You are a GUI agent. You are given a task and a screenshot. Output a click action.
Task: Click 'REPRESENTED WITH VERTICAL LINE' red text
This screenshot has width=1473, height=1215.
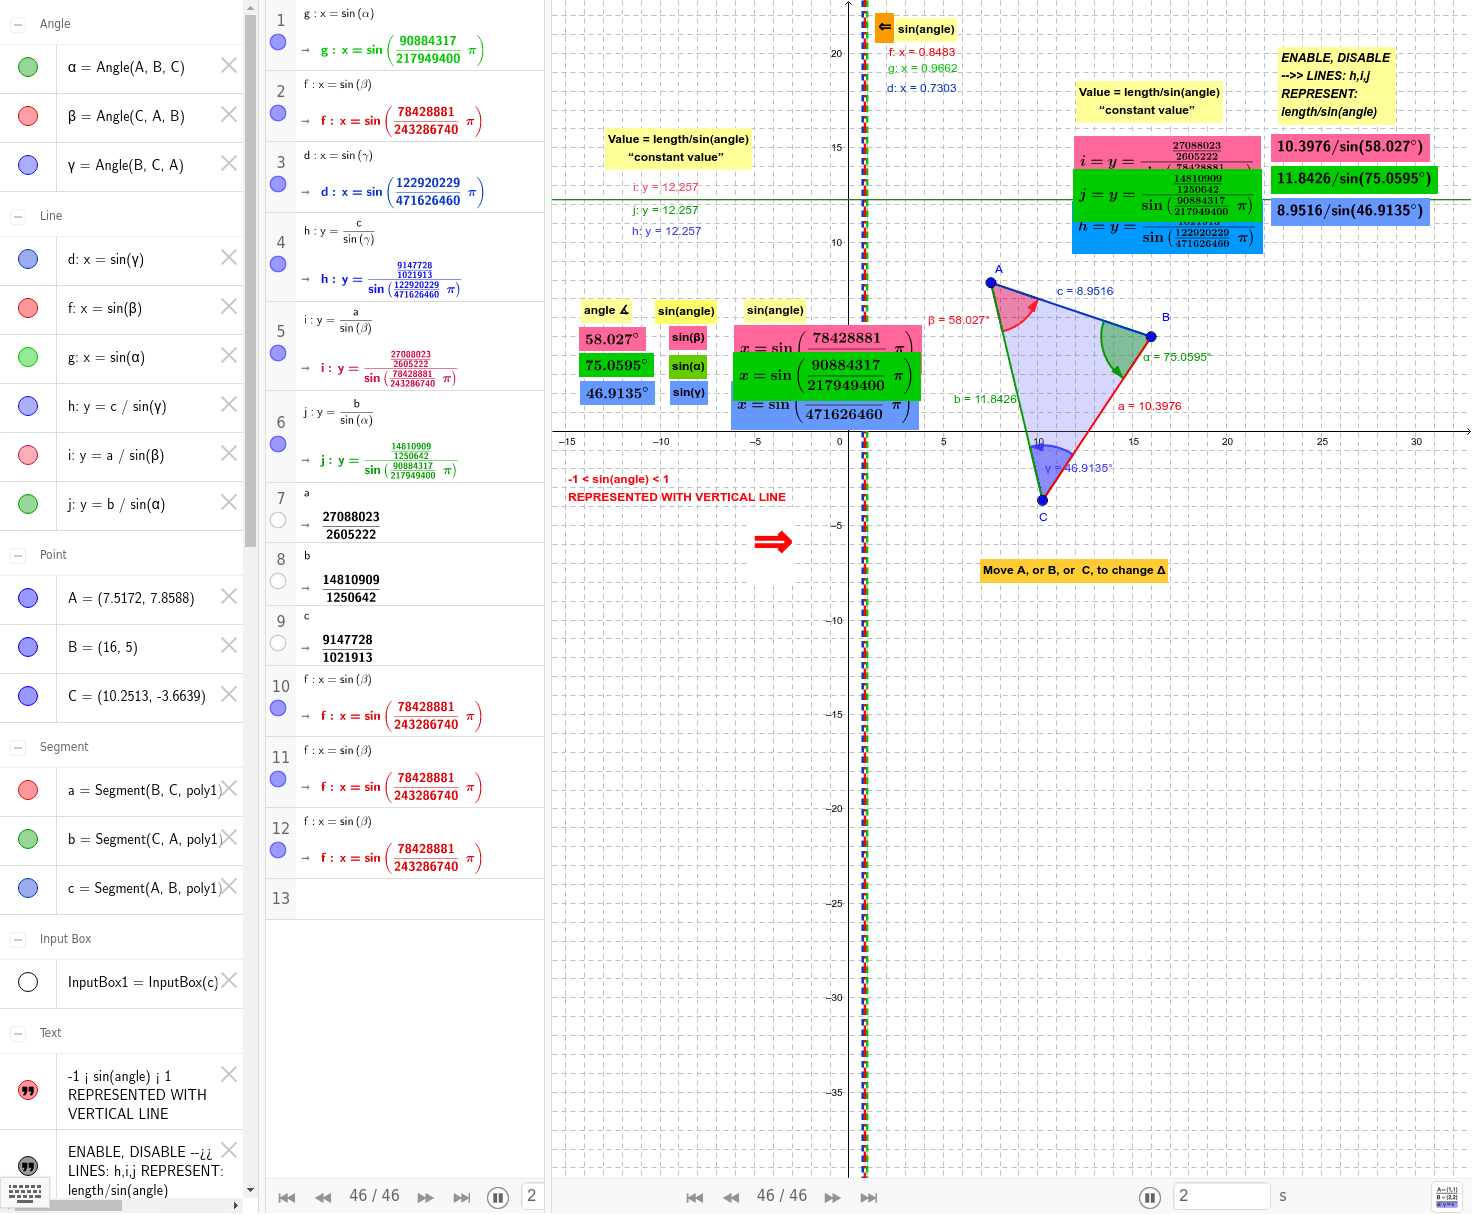[x=677, y=497]
